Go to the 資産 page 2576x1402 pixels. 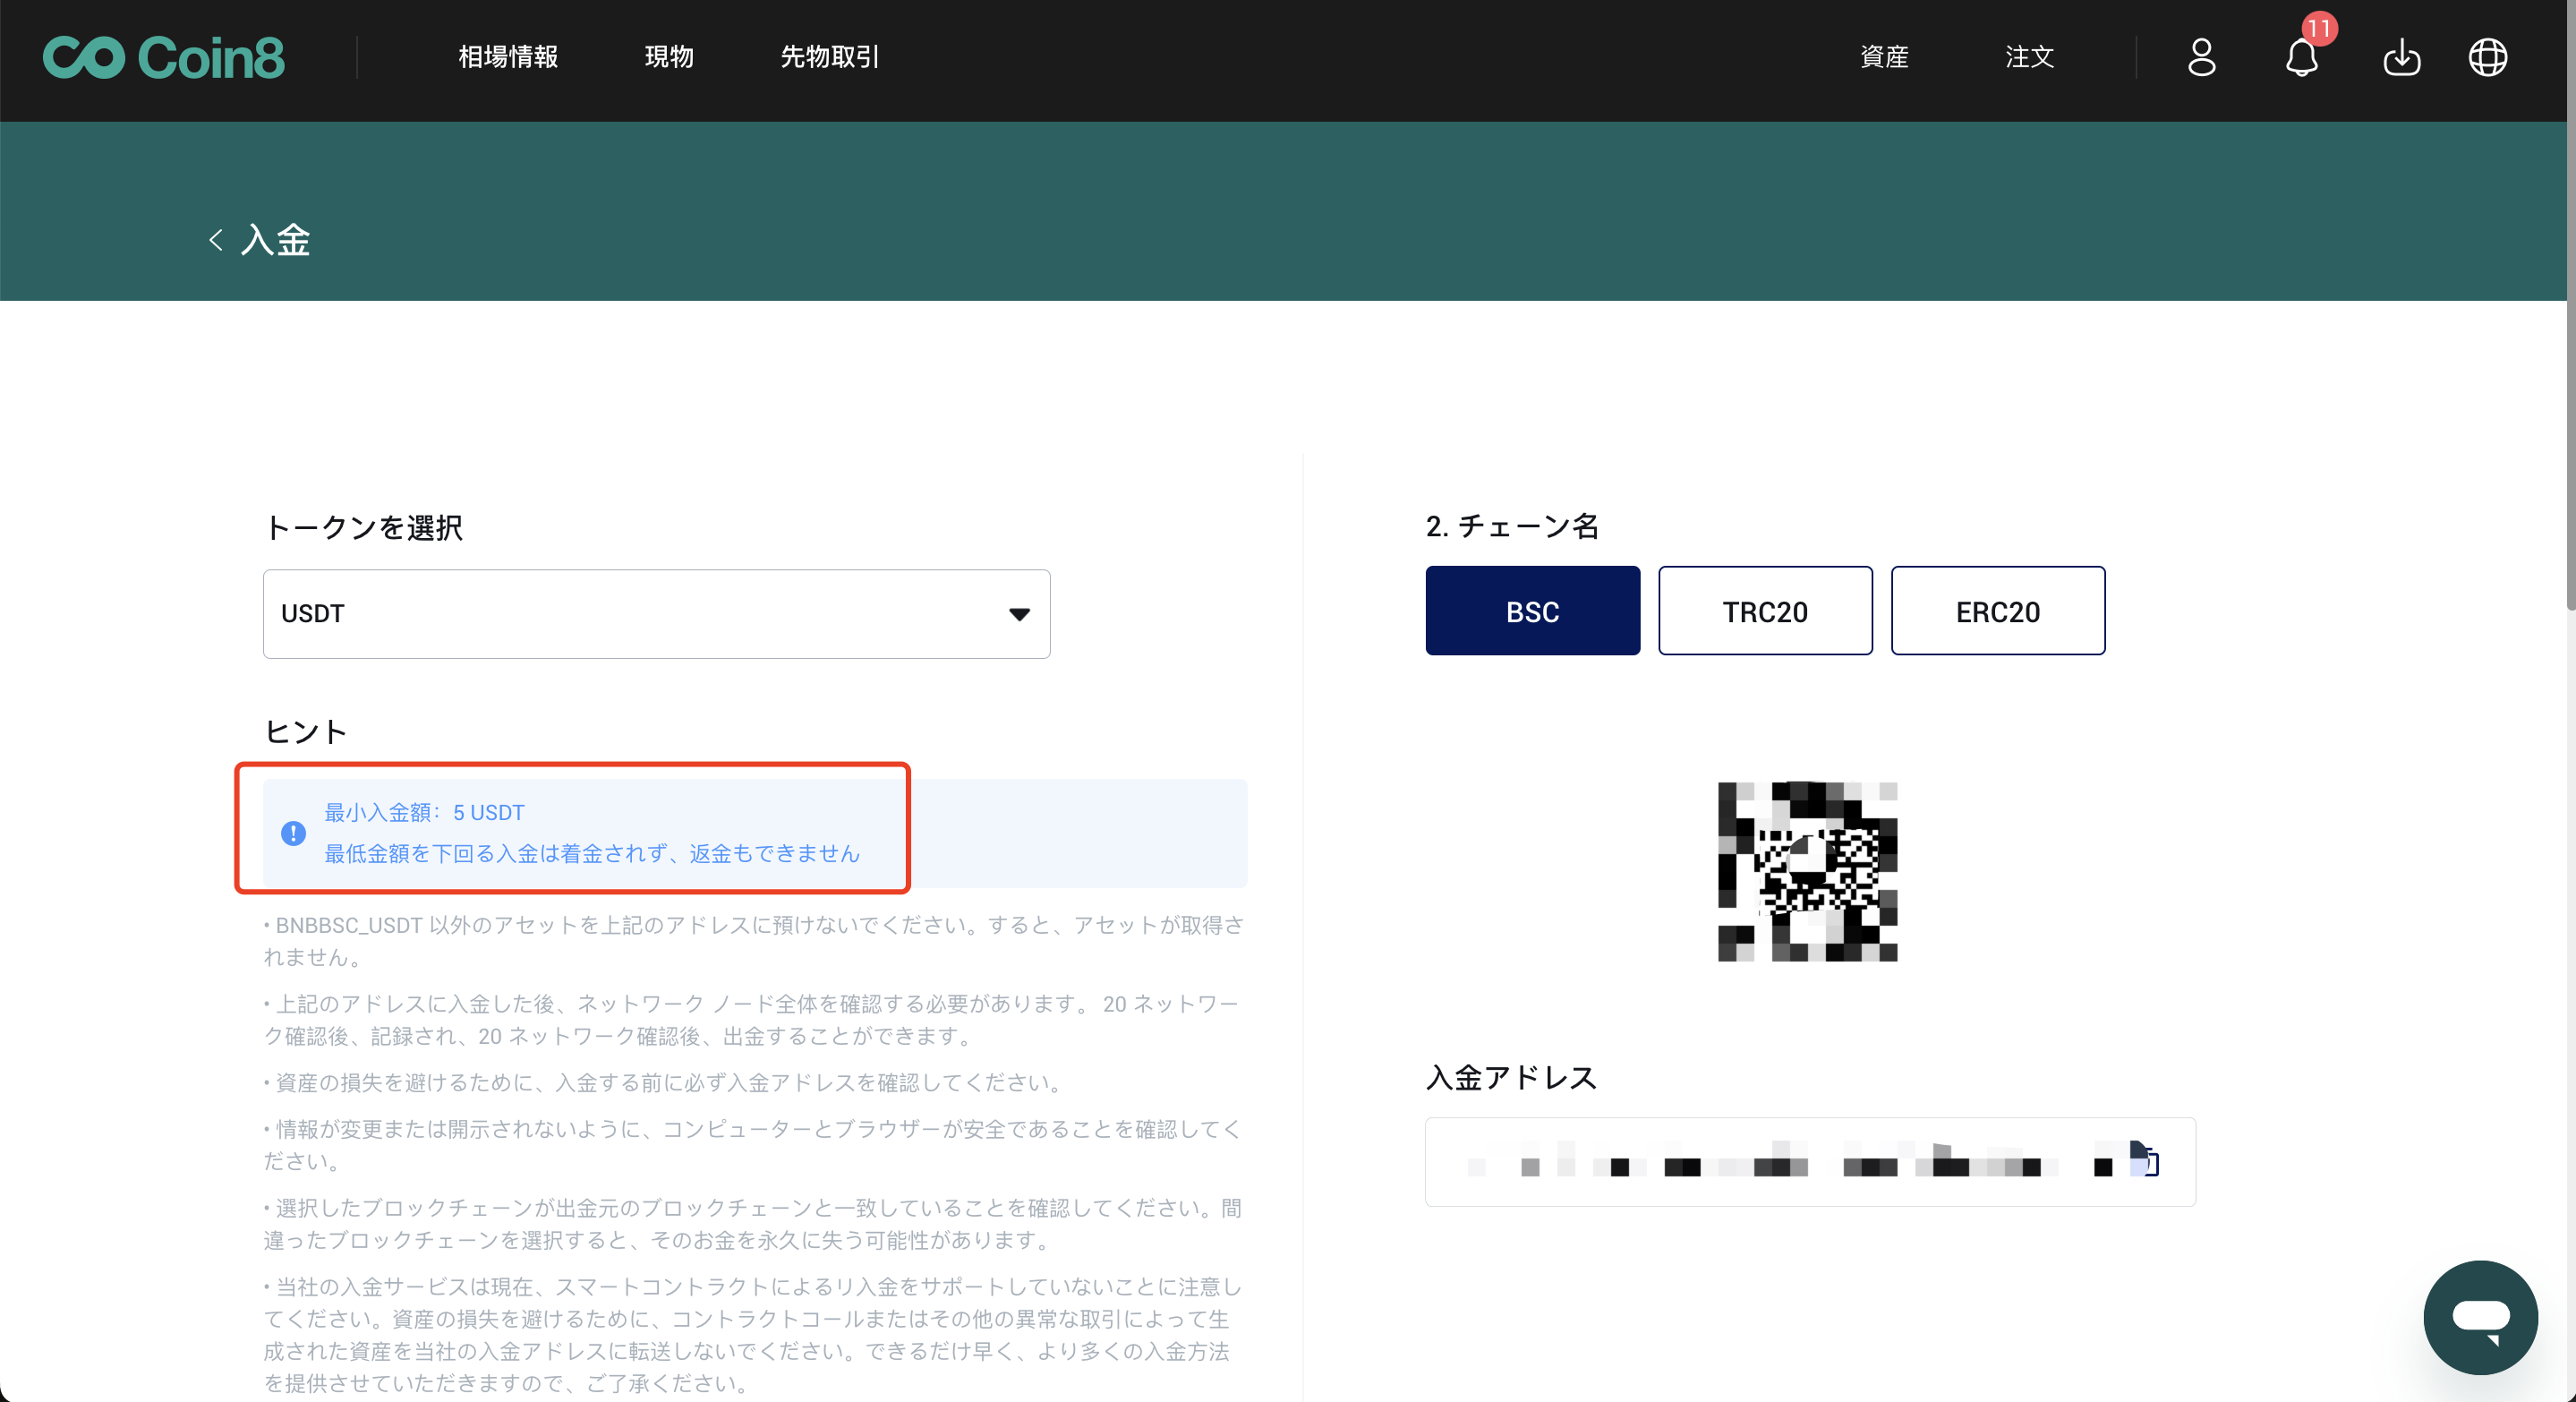(x=1884, y=58)
